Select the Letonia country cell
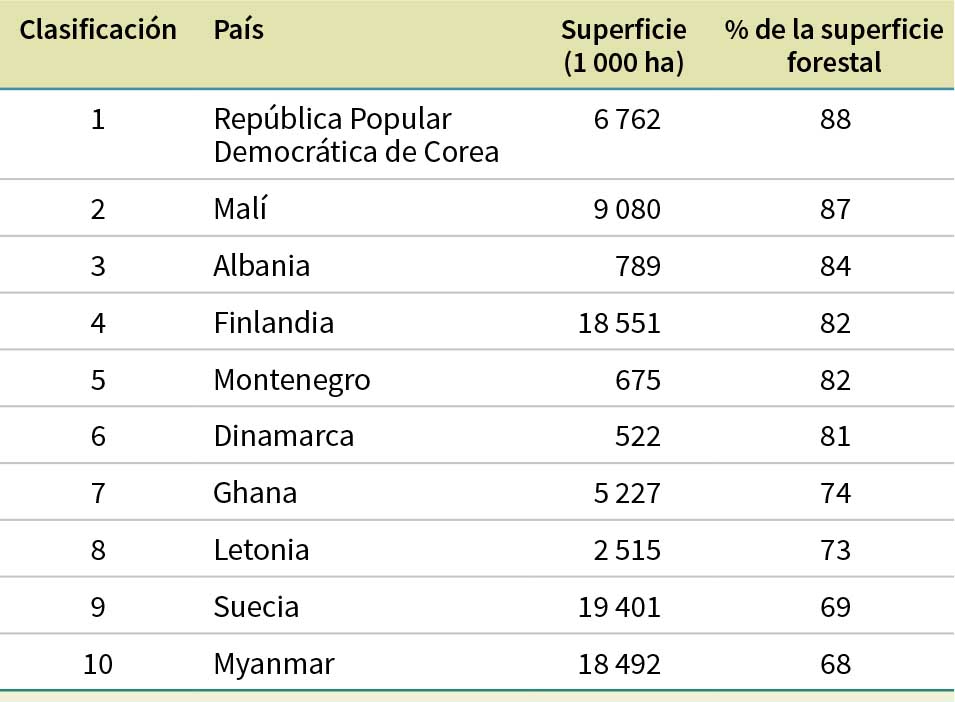Screen dimensions: 955x702 261,551
